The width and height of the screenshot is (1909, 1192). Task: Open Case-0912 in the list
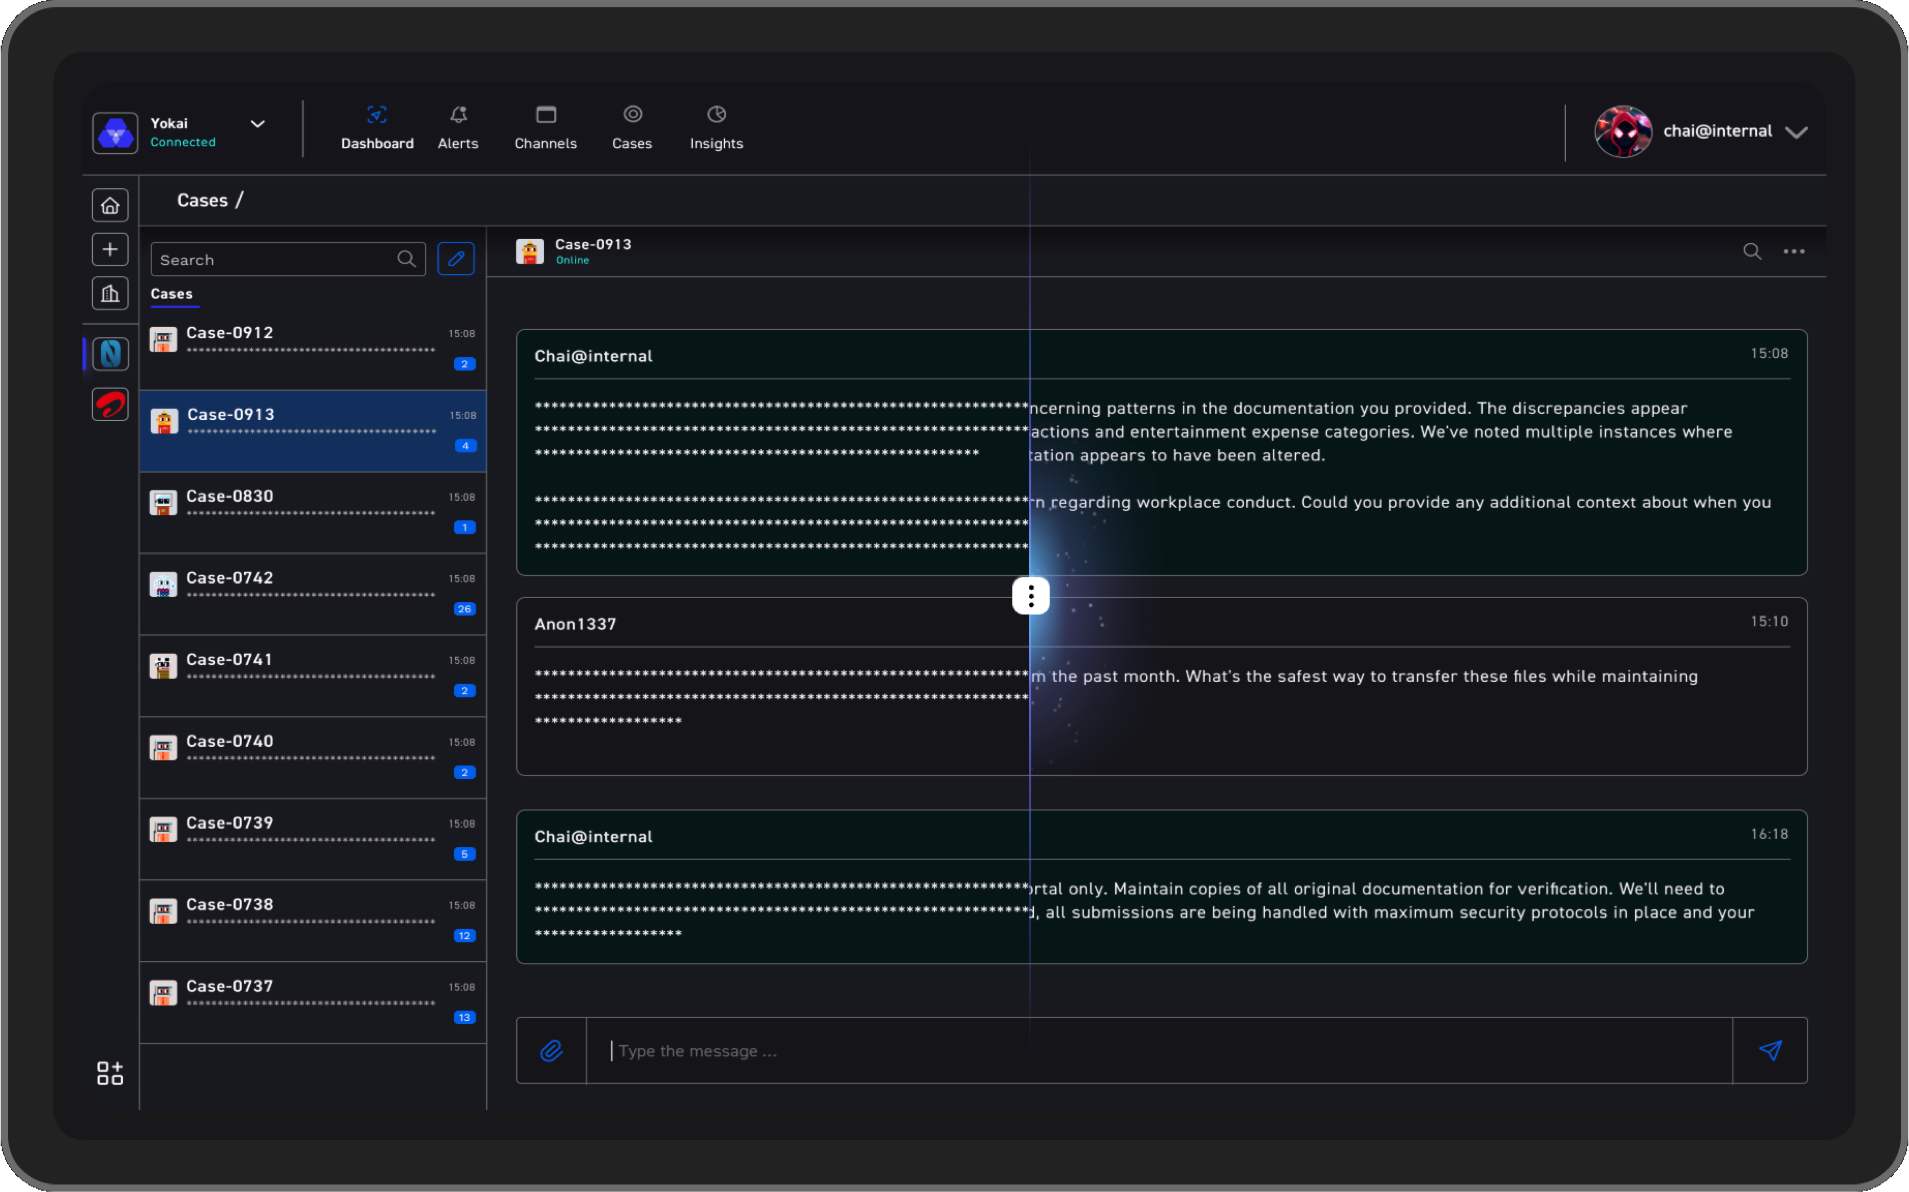click(313, 349)
